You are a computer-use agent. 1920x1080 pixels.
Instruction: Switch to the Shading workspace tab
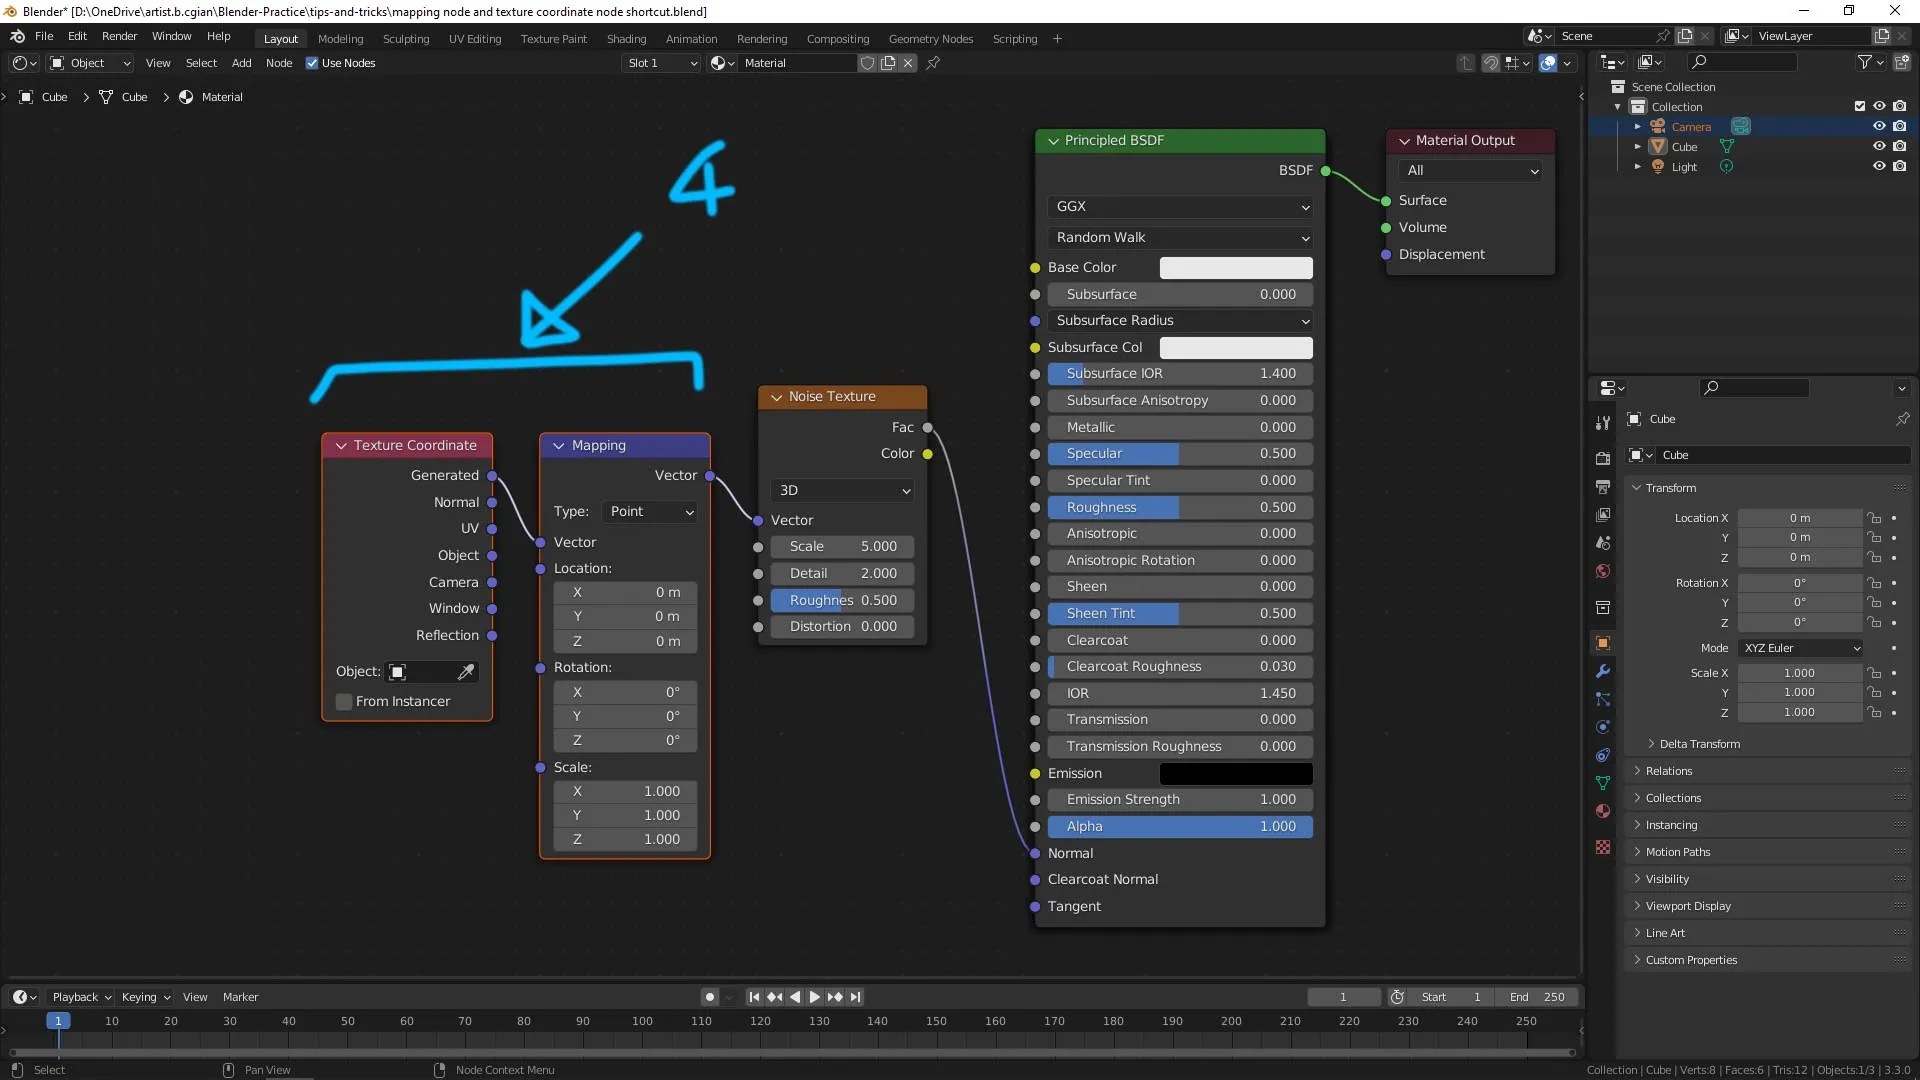[626, 38]
